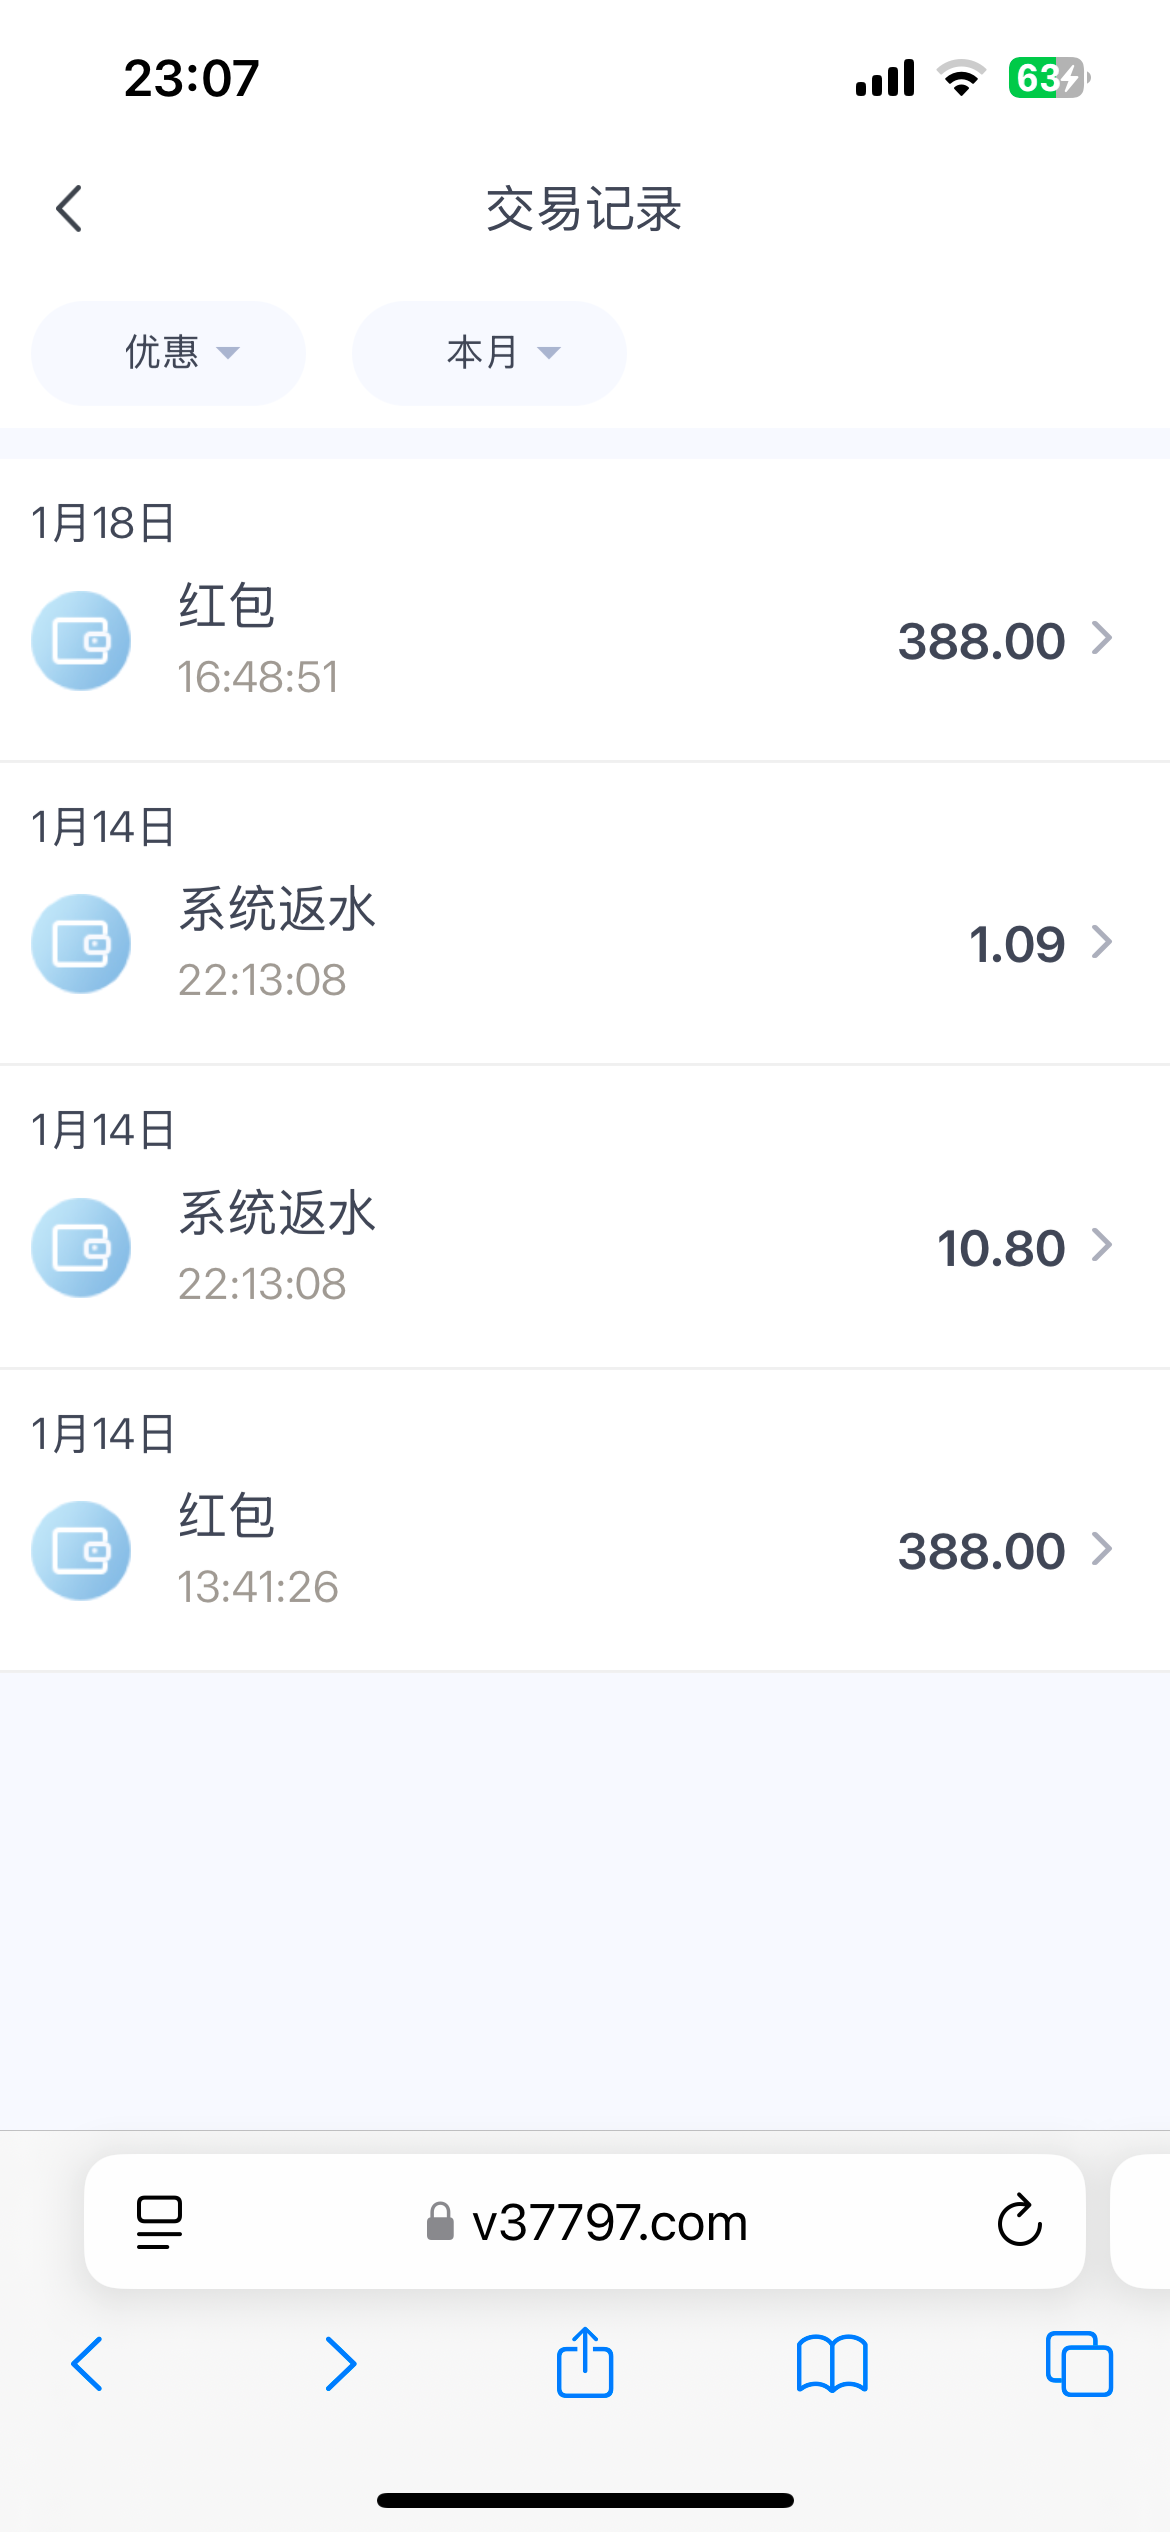The image size is (1170, 2532).
Task: Tap wallet icon of 1月18日 红包 entry
Action: [x=81, y=641]
